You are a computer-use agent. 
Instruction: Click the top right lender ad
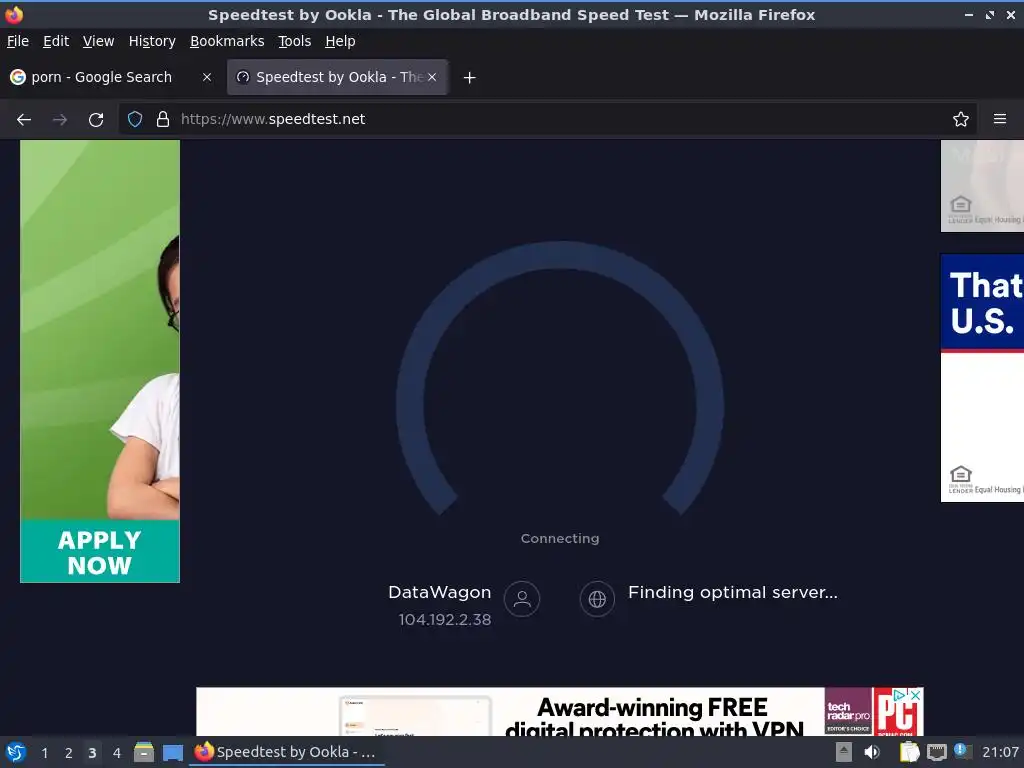pos(982,186)
